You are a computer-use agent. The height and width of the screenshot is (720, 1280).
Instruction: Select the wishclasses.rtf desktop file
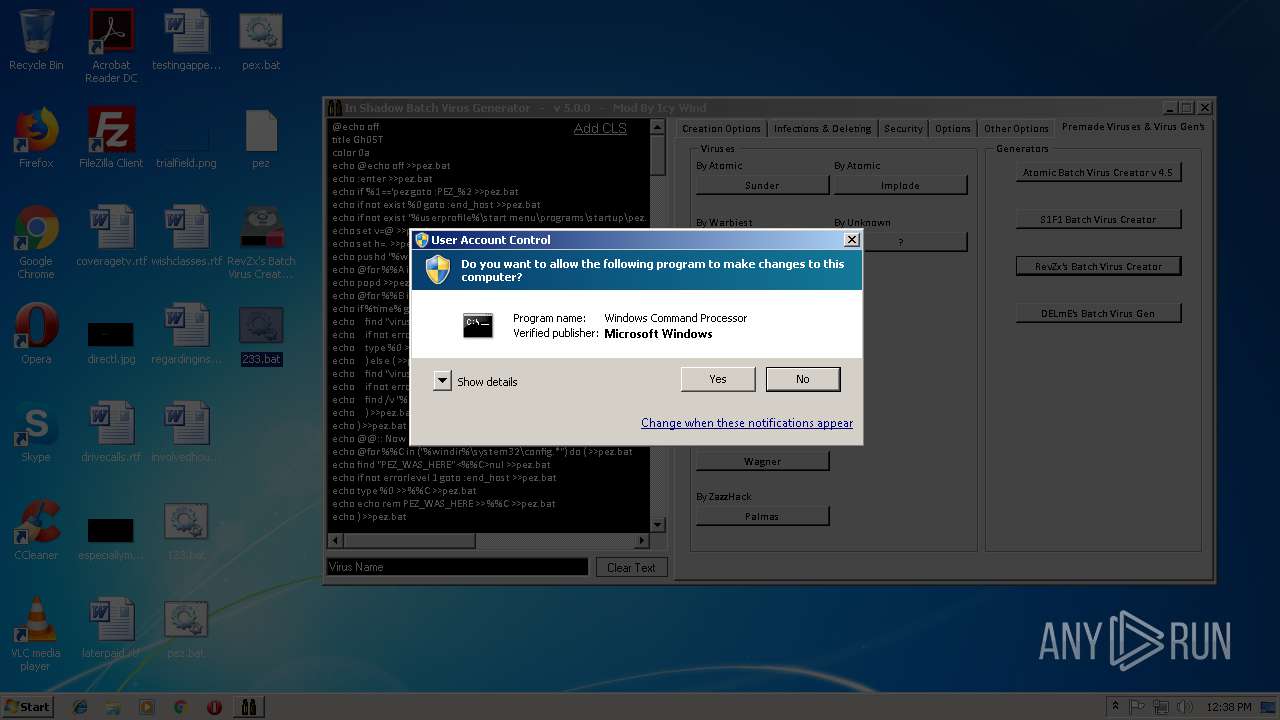[x=186, y=236]
